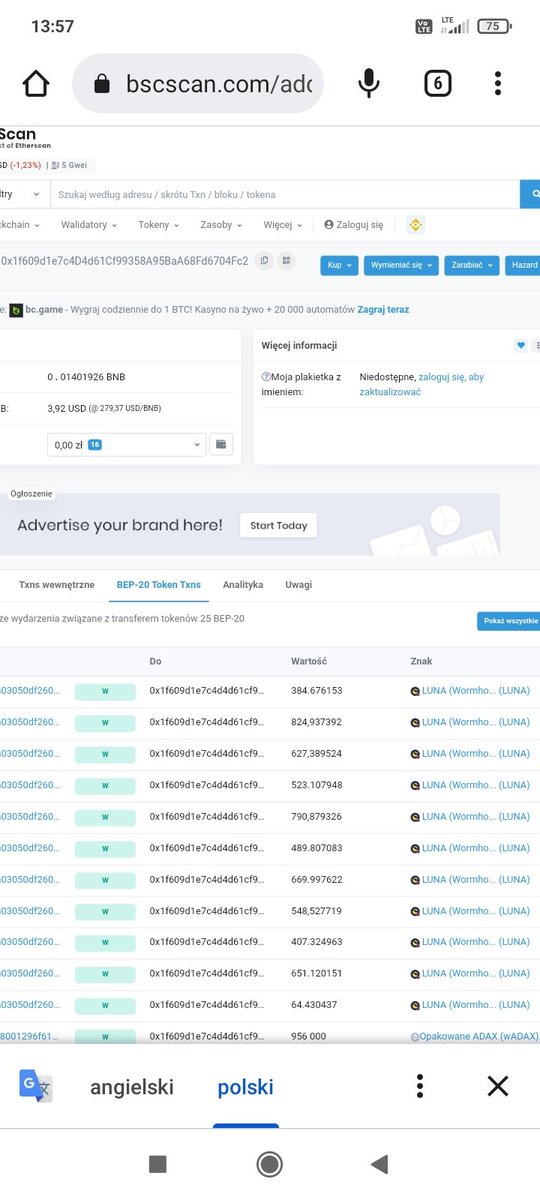The width and height of the screenshot is (540, 1200).
Task: Click the heart favorite icon
Action: point(521,345)
